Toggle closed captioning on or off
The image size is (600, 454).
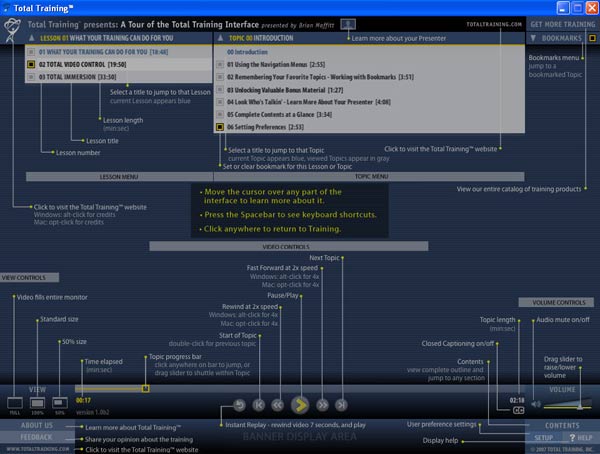pyautogui.click(x=518, y=410)
